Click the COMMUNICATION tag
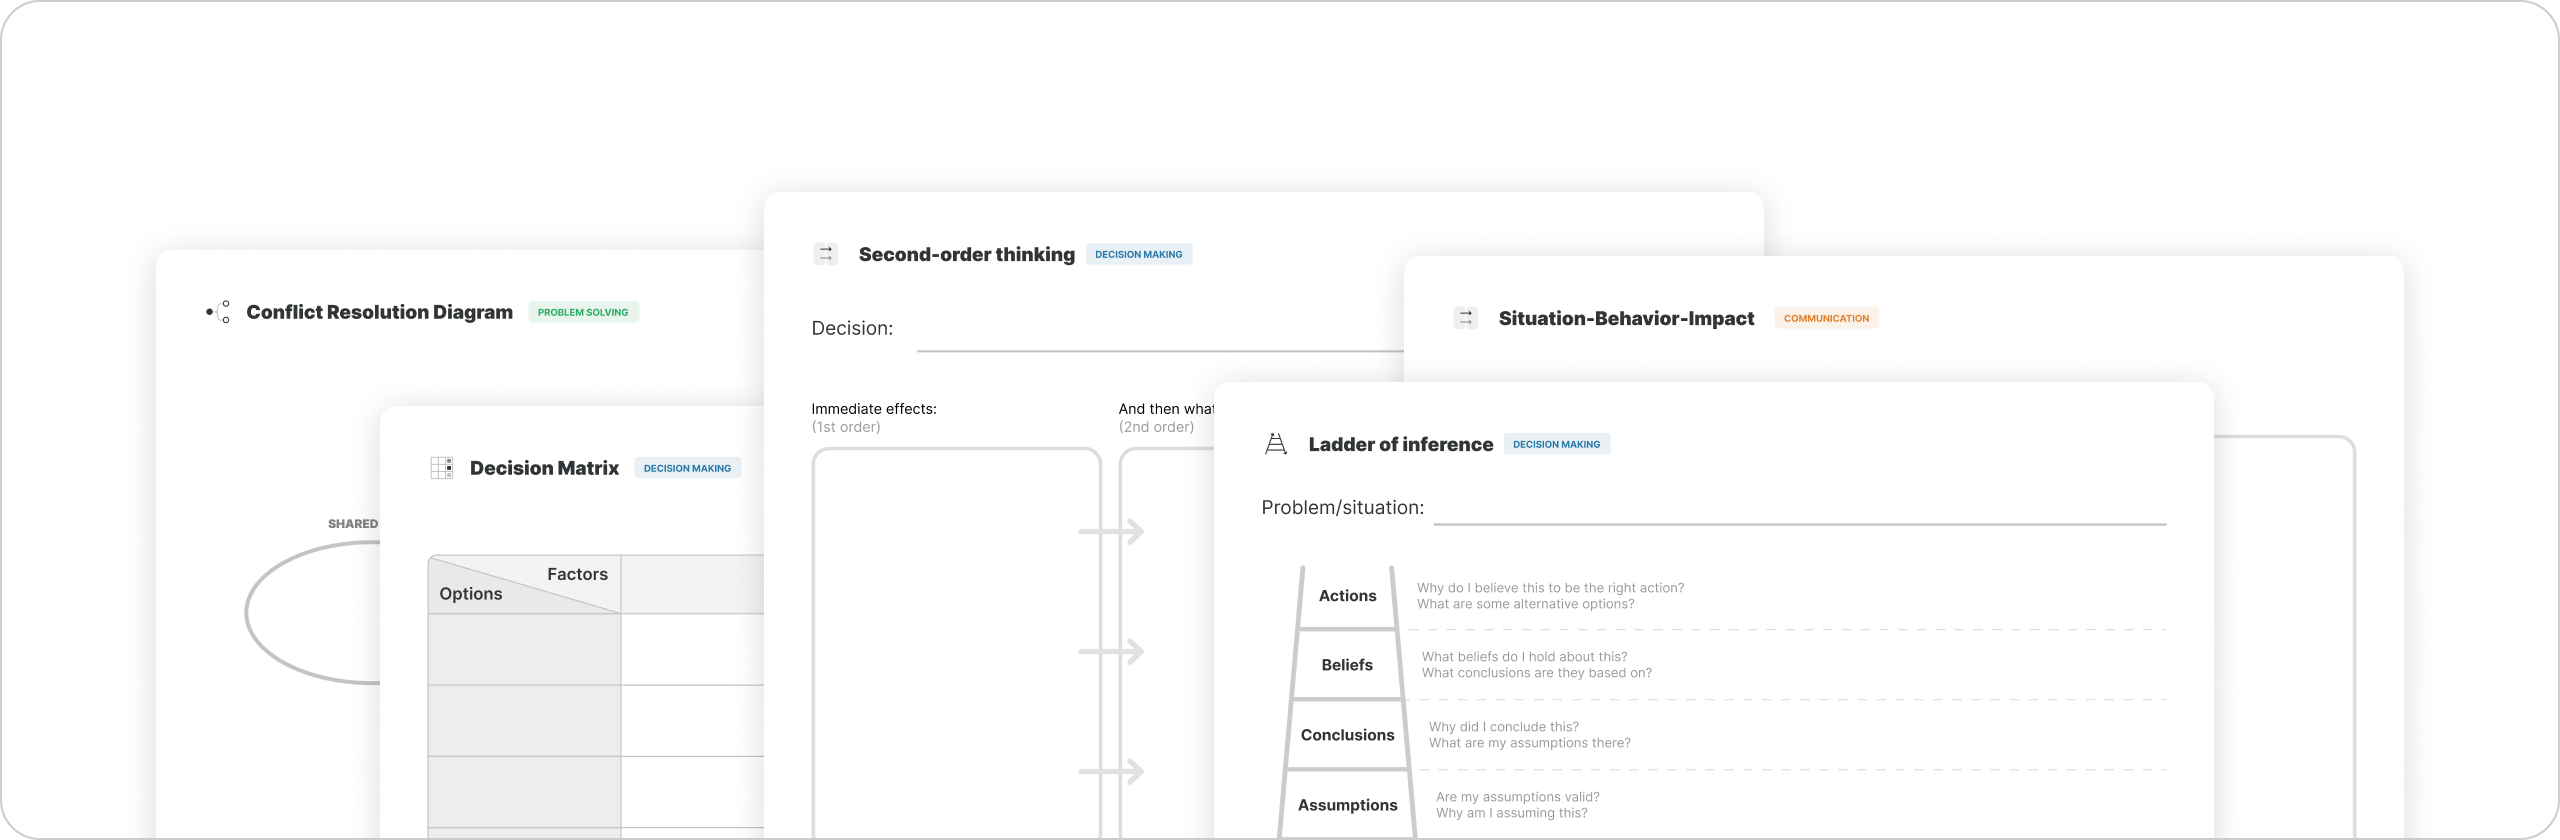The width and height of the screenshot is (2560, 840). tap(1826, 318)
